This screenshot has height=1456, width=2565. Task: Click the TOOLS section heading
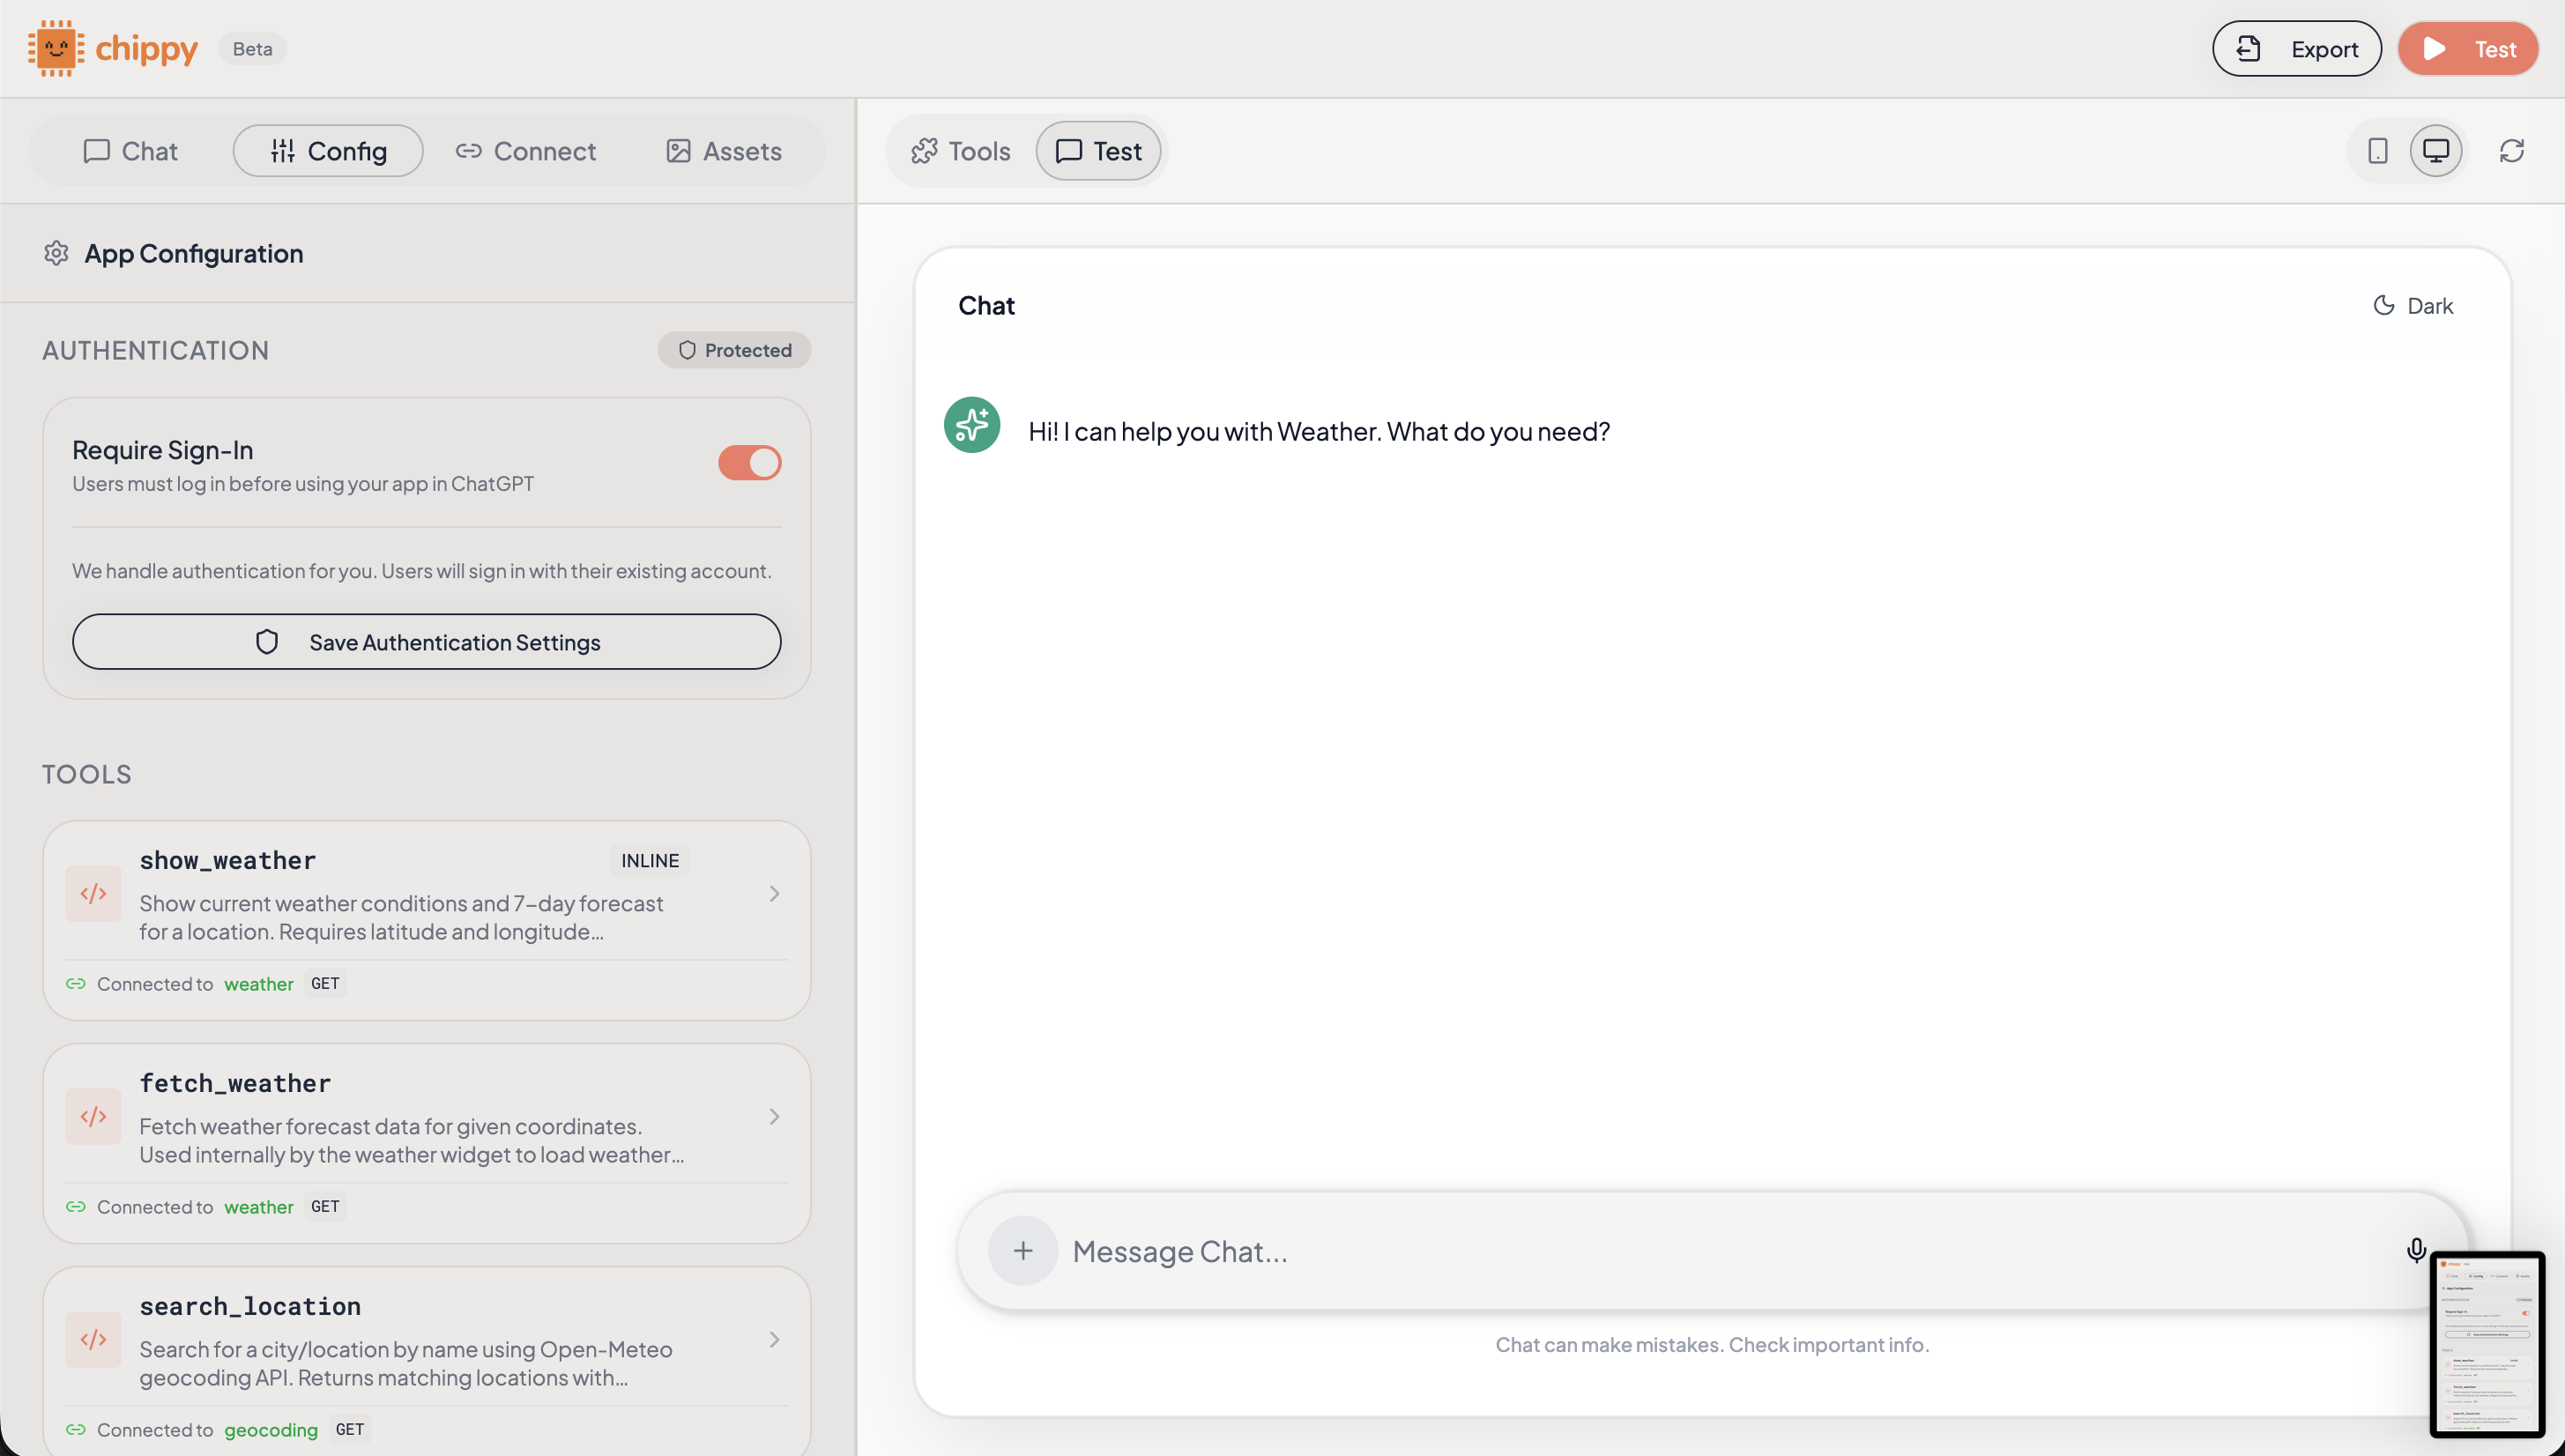[x=87, y=774]
